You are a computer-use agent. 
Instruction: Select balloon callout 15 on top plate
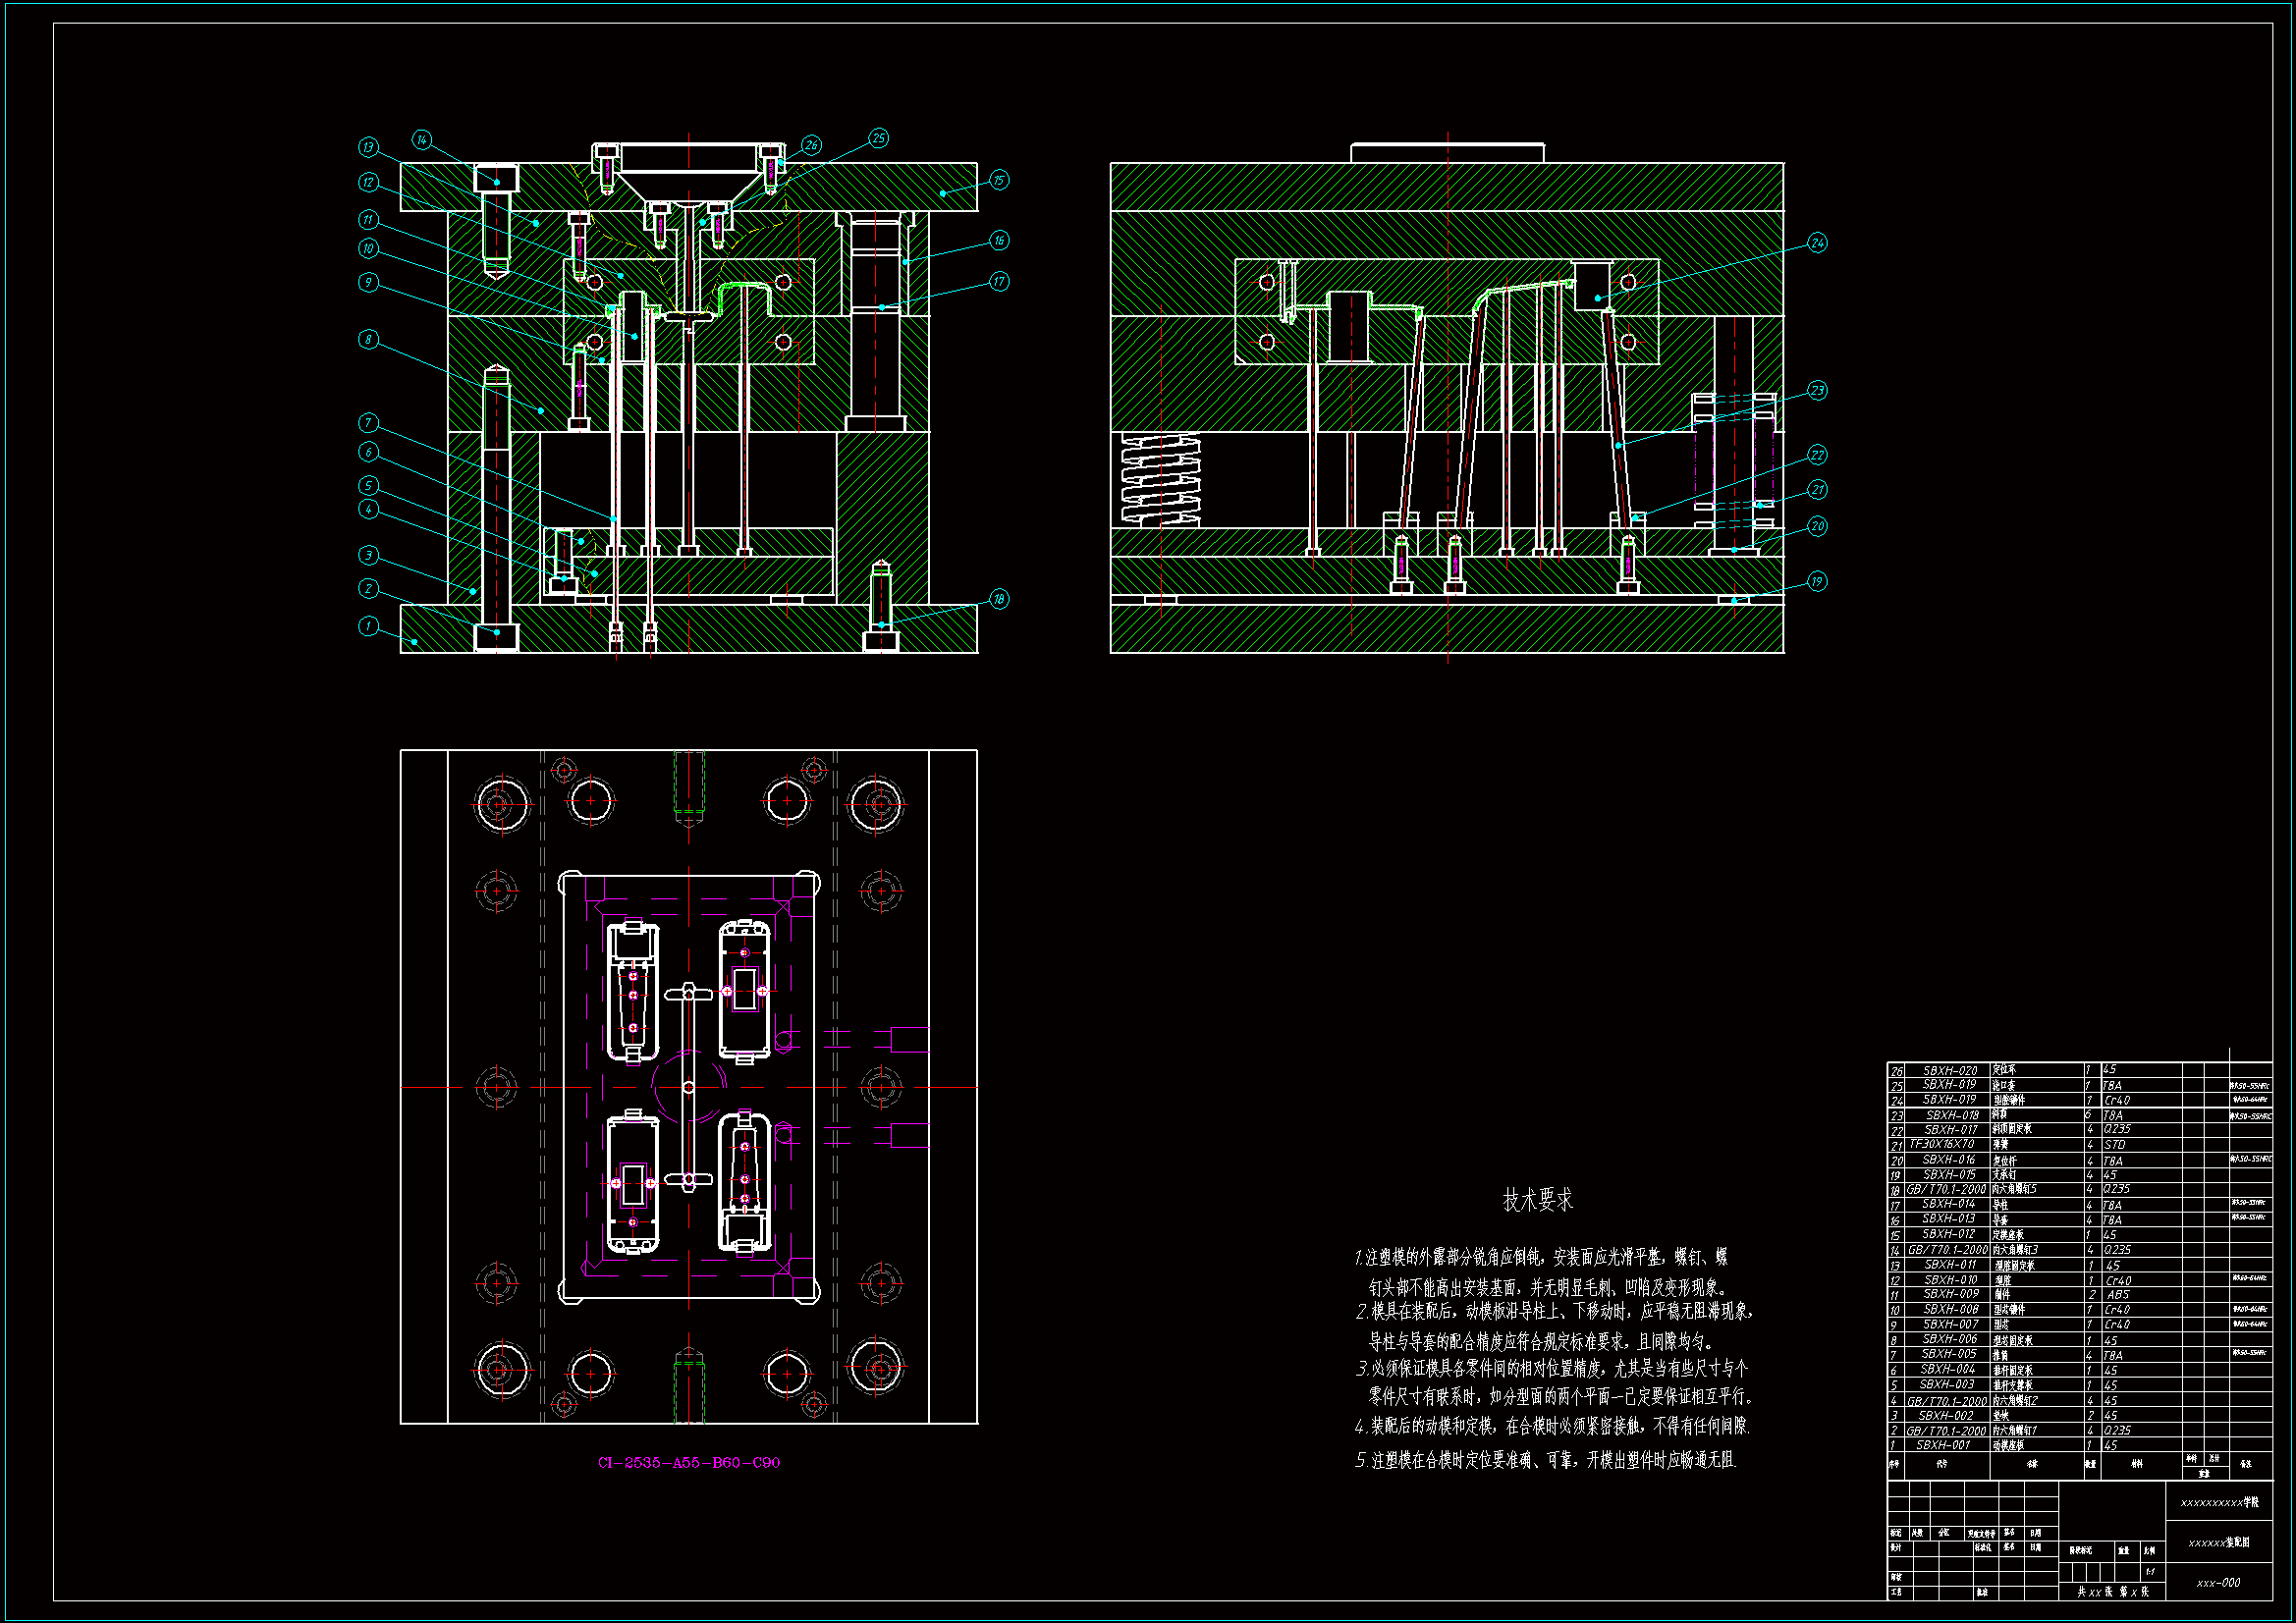999,180
